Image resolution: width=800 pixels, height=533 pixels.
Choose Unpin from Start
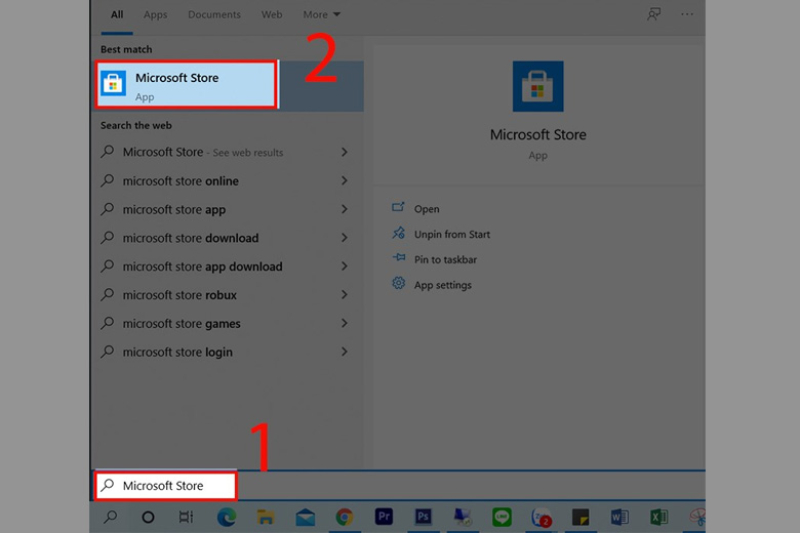click(x=452, y=234)
